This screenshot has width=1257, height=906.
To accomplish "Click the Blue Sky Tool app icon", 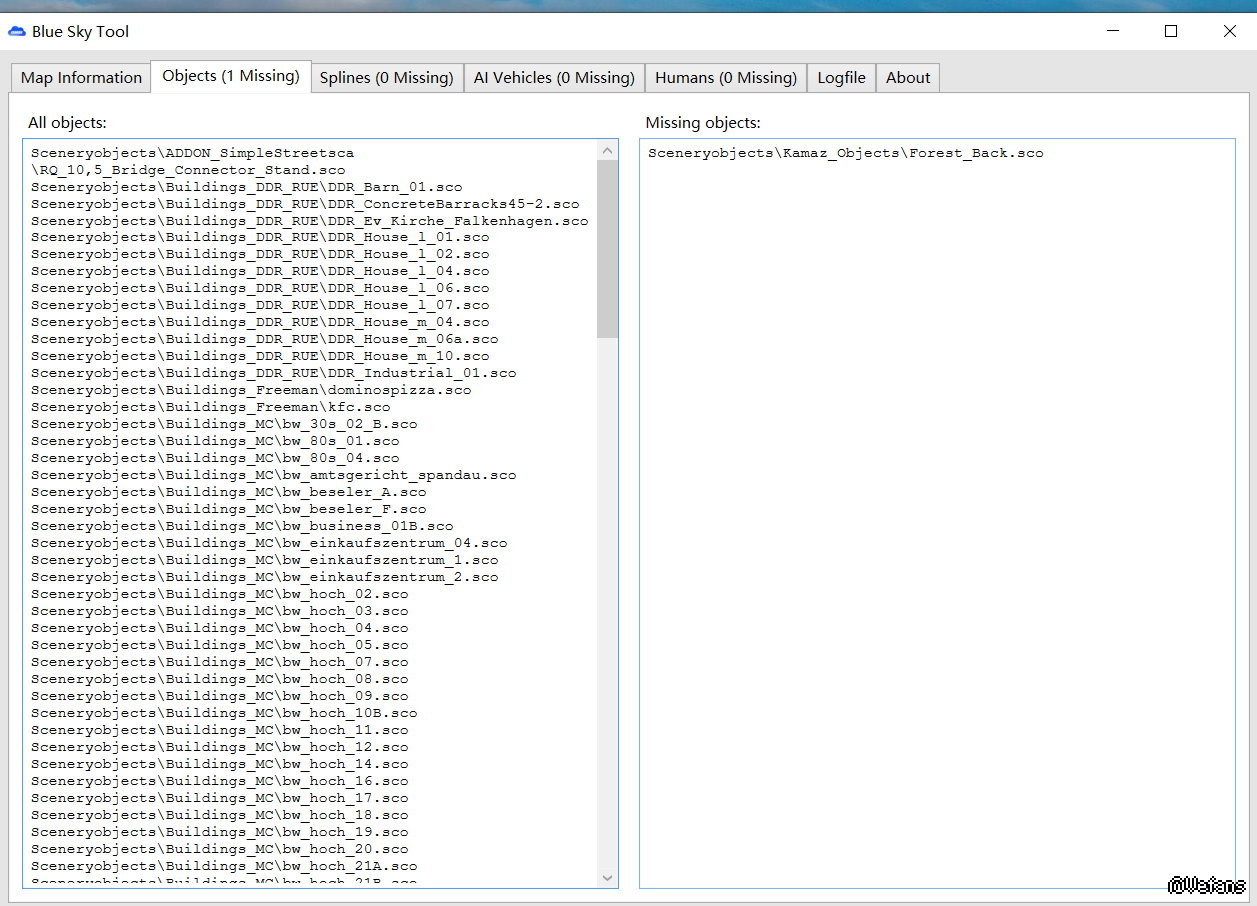I will click(x=17, y=32).
